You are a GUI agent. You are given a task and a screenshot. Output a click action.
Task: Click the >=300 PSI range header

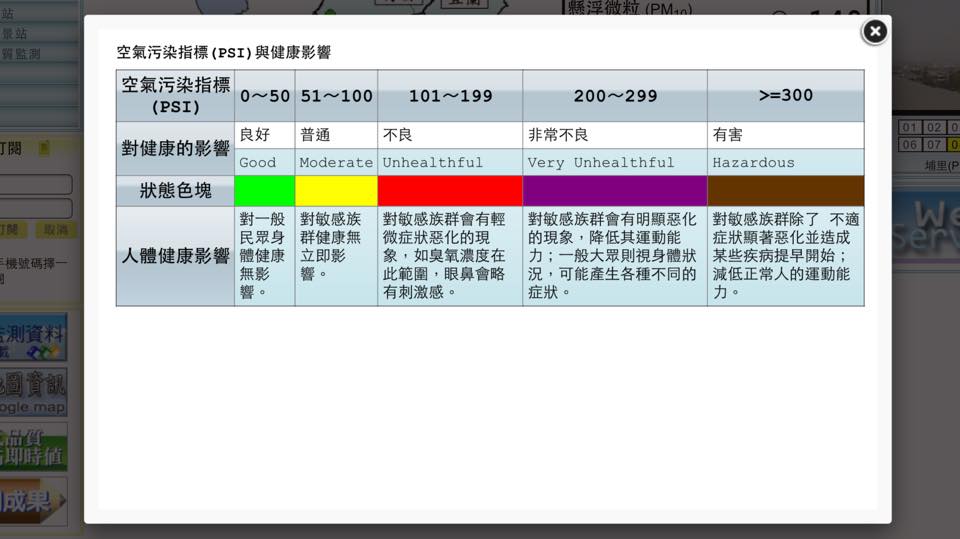785,96
